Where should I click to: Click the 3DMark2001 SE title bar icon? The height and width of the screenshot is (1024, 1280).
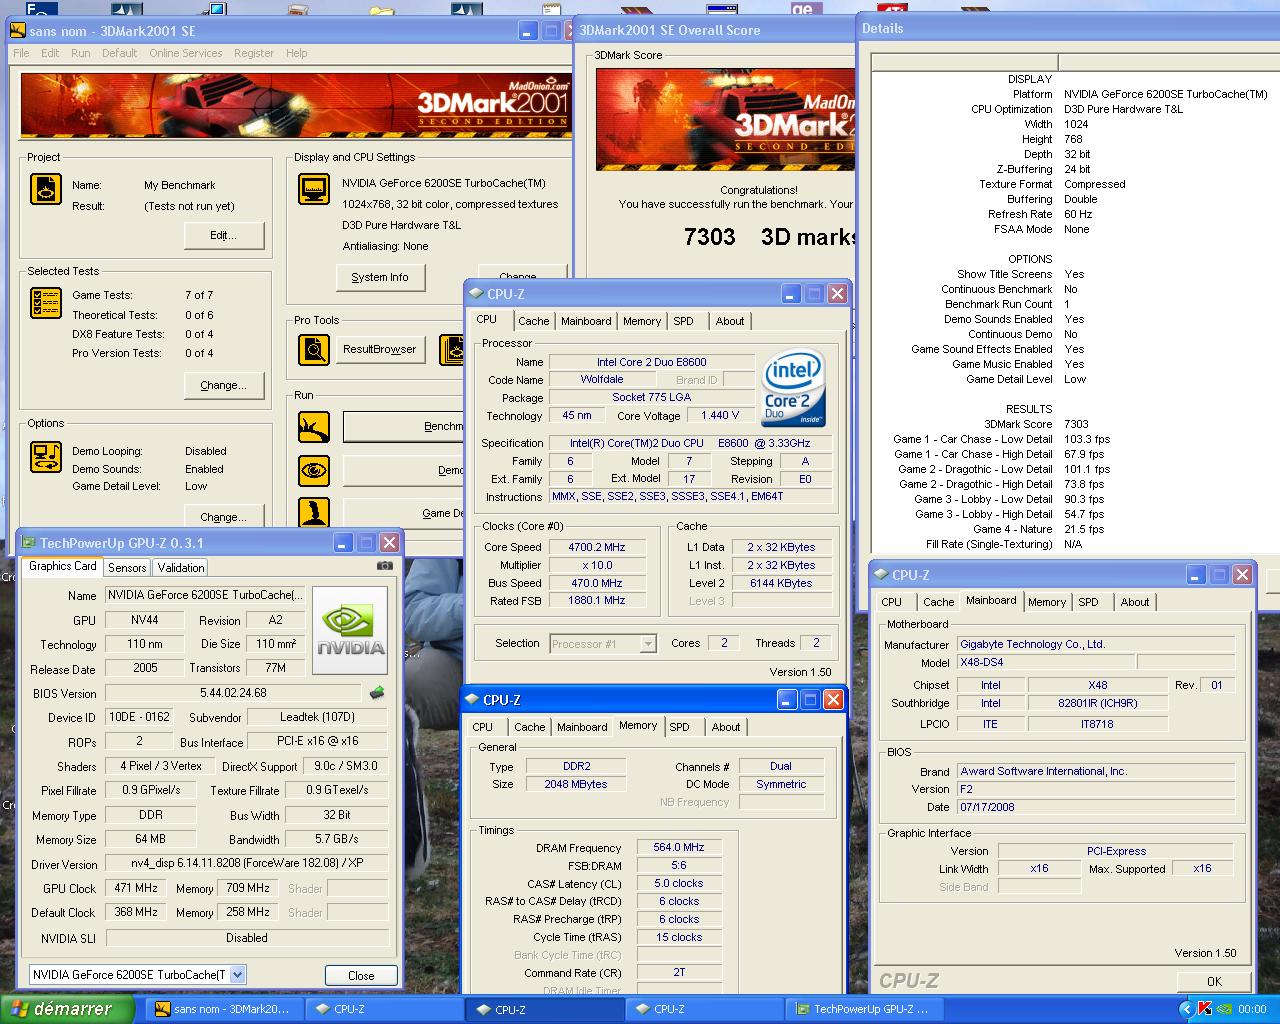click(x=18, y=31)
